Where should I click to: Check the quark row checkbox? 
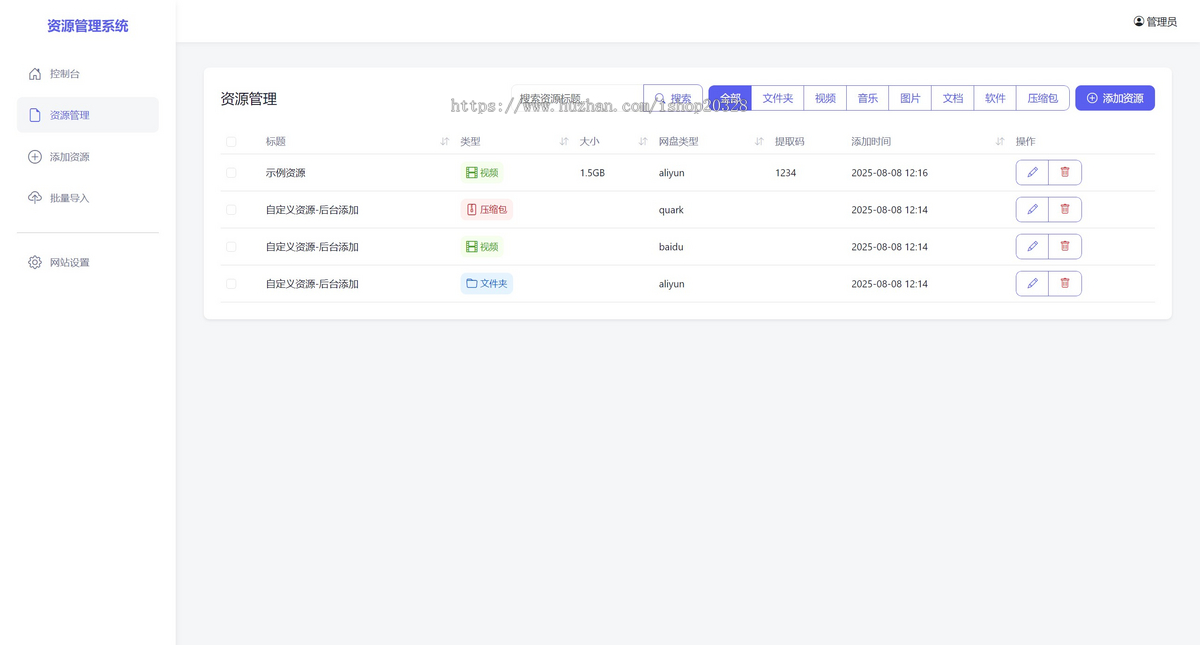(231, 210)
